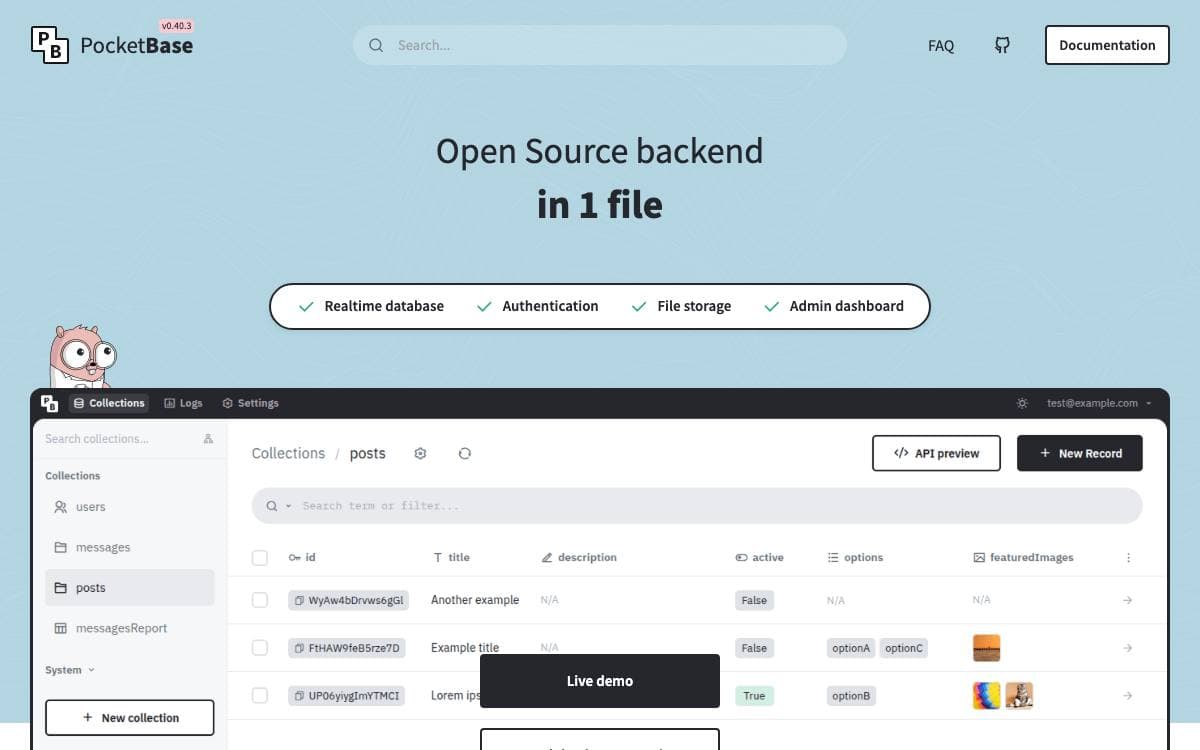The image size is (1200, 750).
Task: Select the messages collection
Action: (x=130, y=547)
